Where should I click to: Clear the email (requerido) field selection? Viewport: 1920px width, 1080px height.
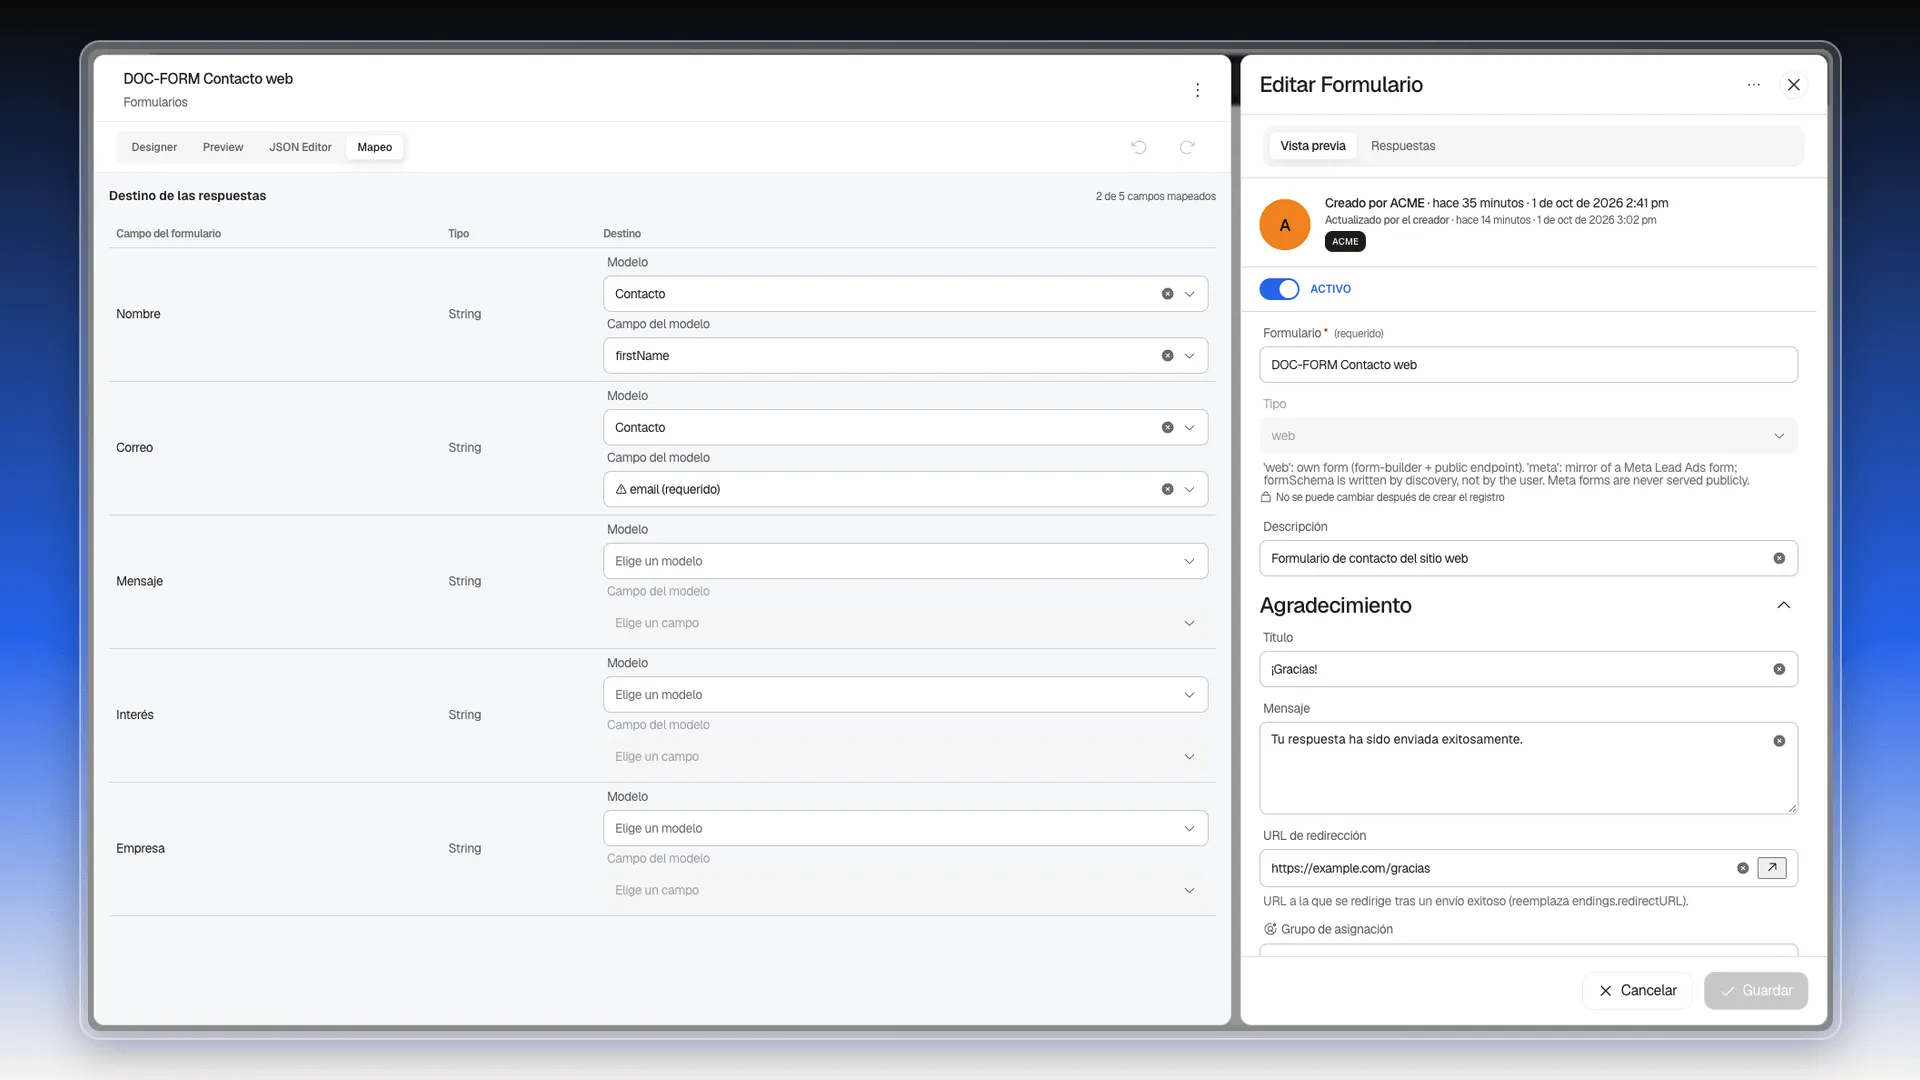pyautogui.click(x=1167, y=490)
